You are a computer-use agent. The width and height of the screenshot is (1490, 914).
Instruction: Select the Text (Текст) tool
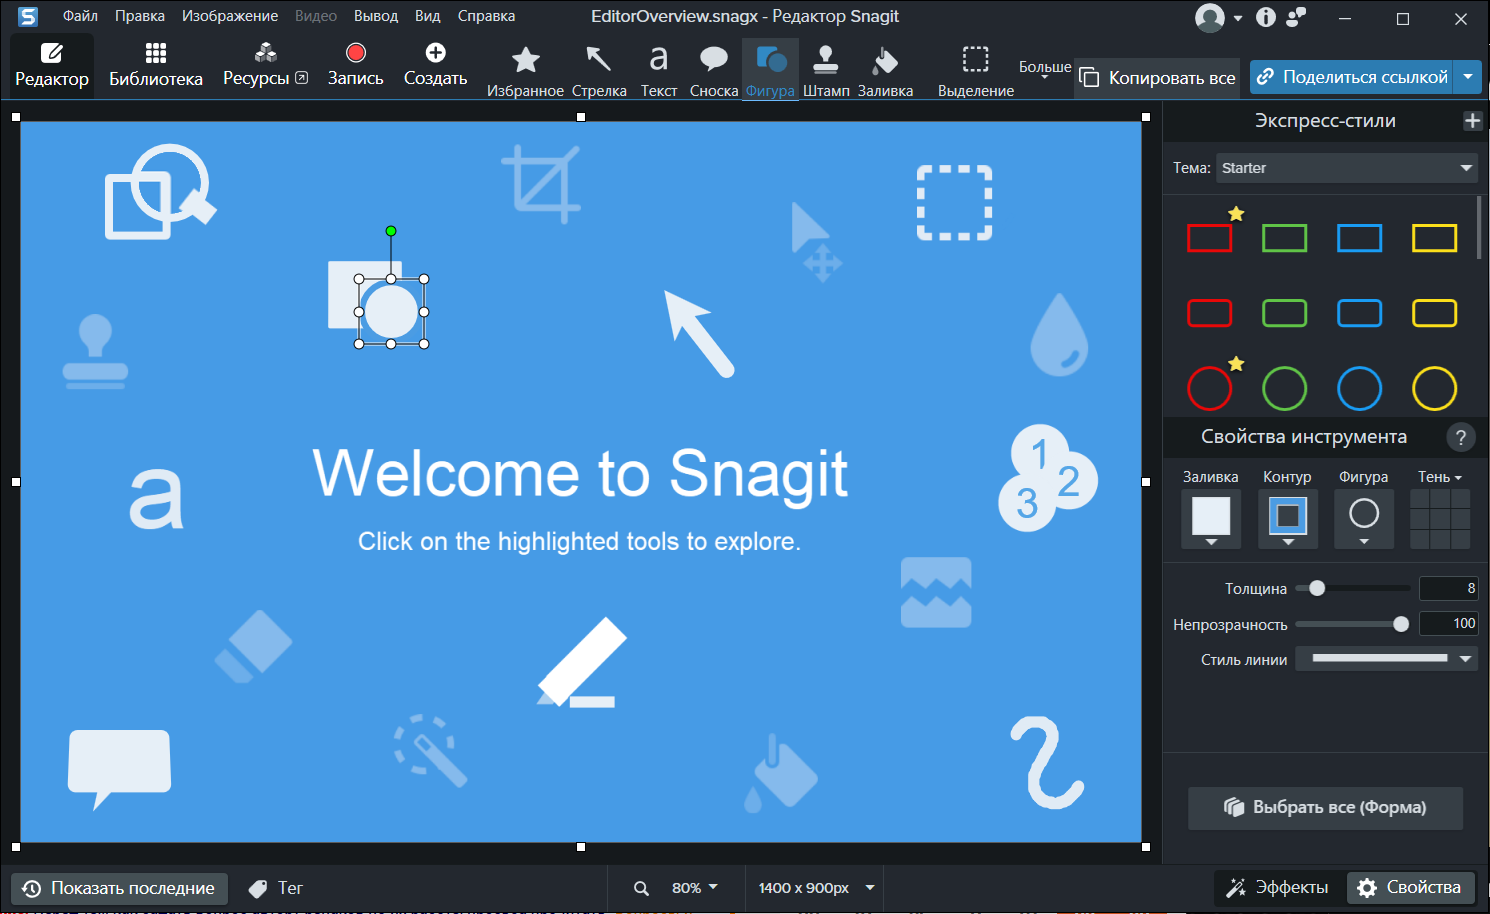[659, 70]
